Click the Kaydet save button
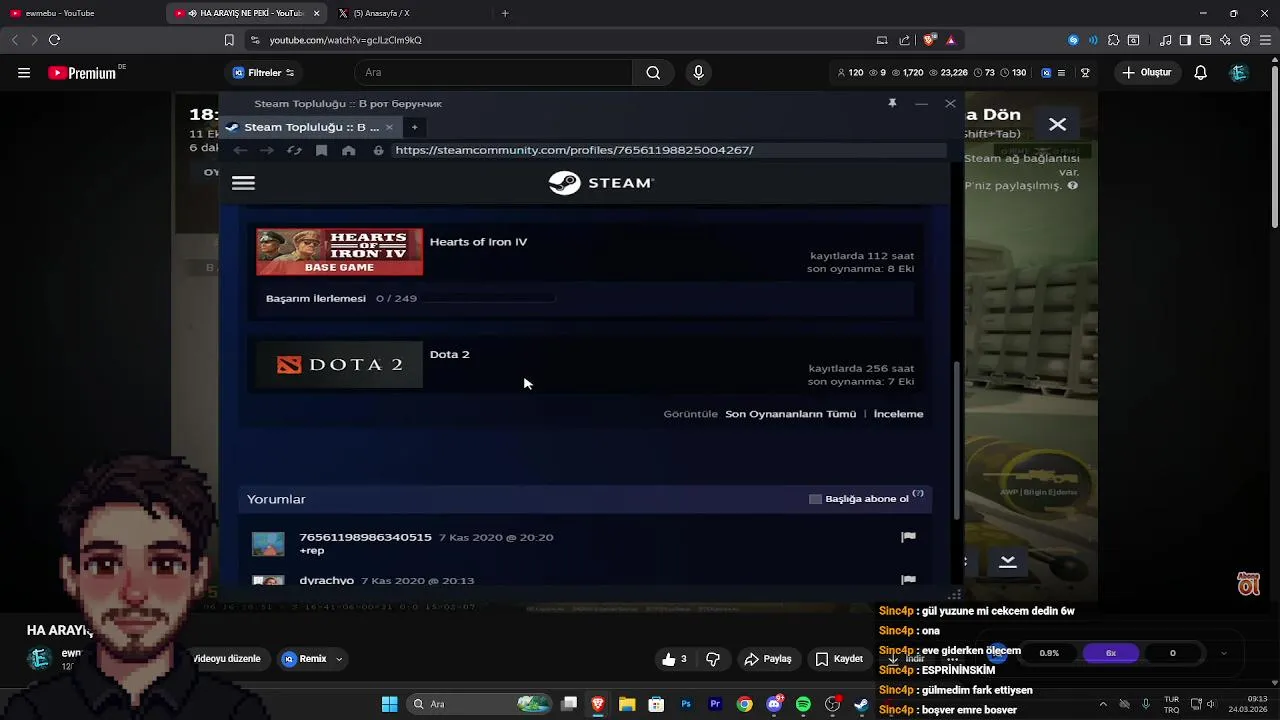 [x=839, y=659]
